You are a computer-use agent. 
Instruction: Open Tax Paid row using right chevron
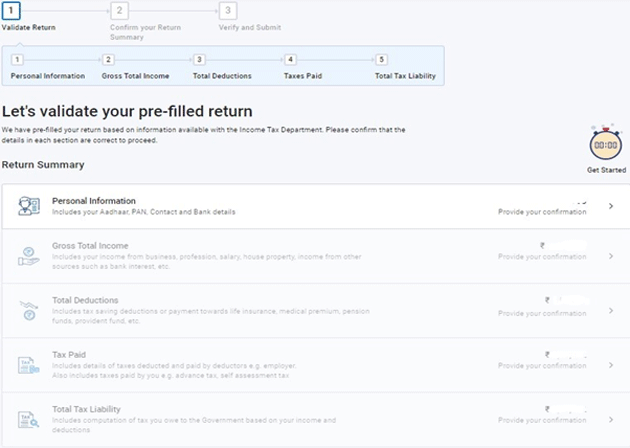(611, 366)
